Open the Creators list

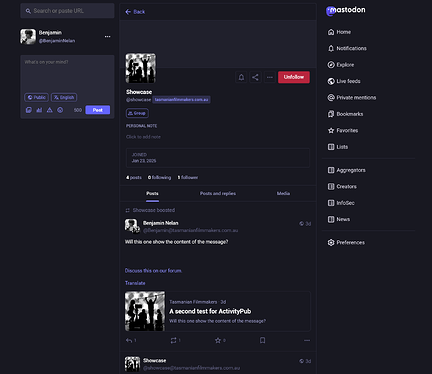342,186
